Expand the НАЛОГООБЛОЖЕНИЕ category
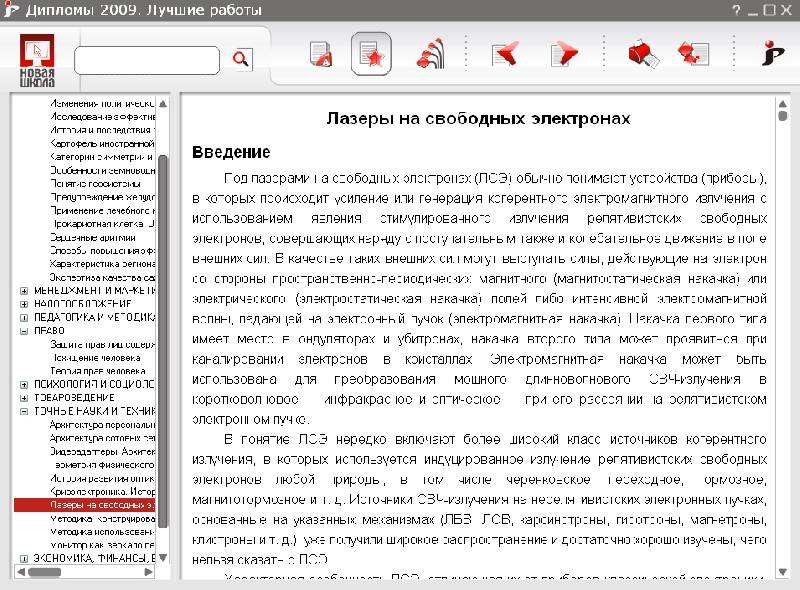Viewport: 800px width, 590px height. [x=23, y=304]
